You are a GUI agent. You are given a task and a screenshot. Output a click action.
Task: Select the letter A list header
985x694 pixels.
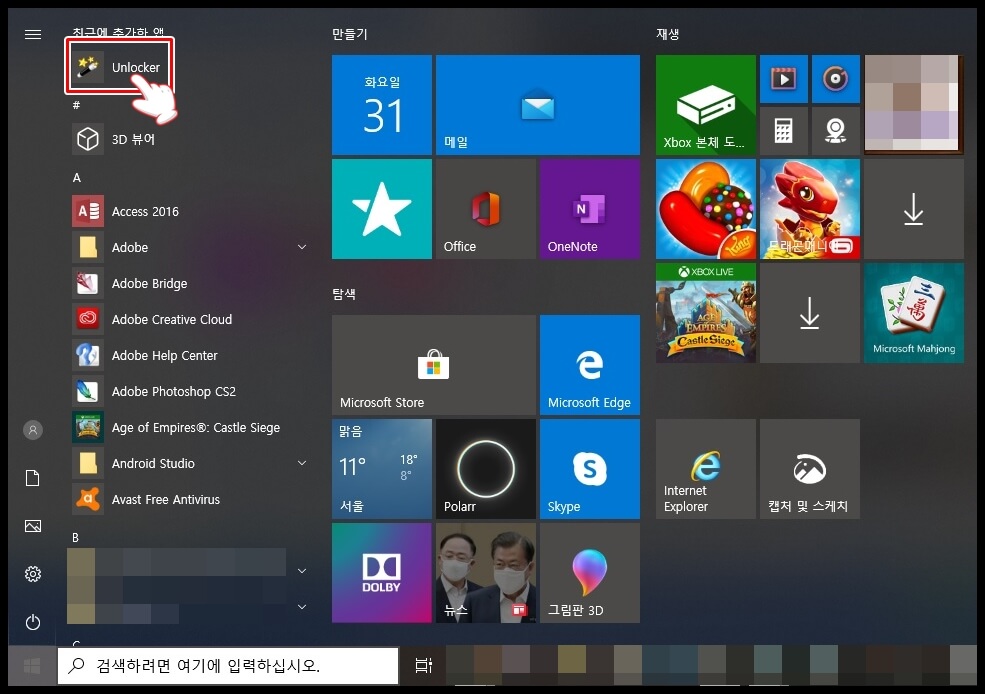[77, 178]
